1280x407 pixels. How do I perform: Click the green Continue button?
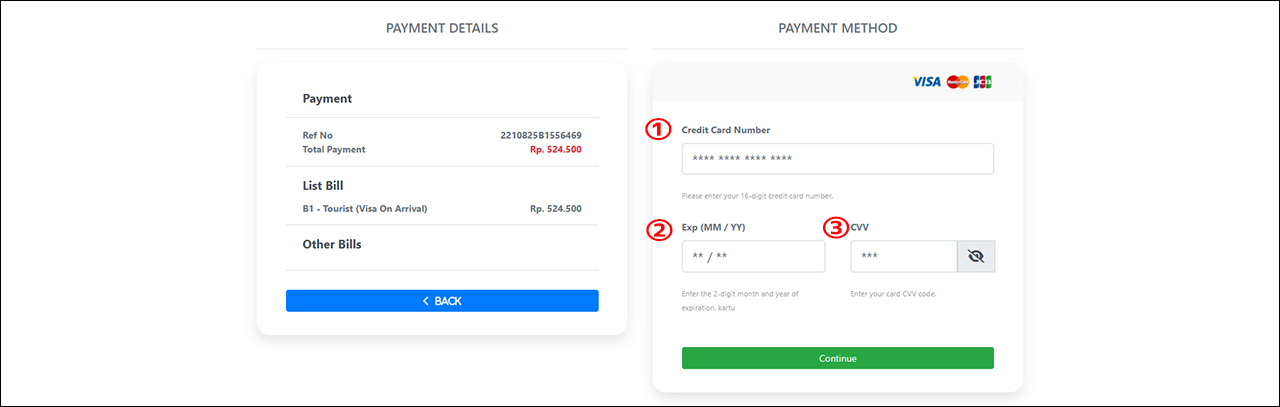coord(838,358)
